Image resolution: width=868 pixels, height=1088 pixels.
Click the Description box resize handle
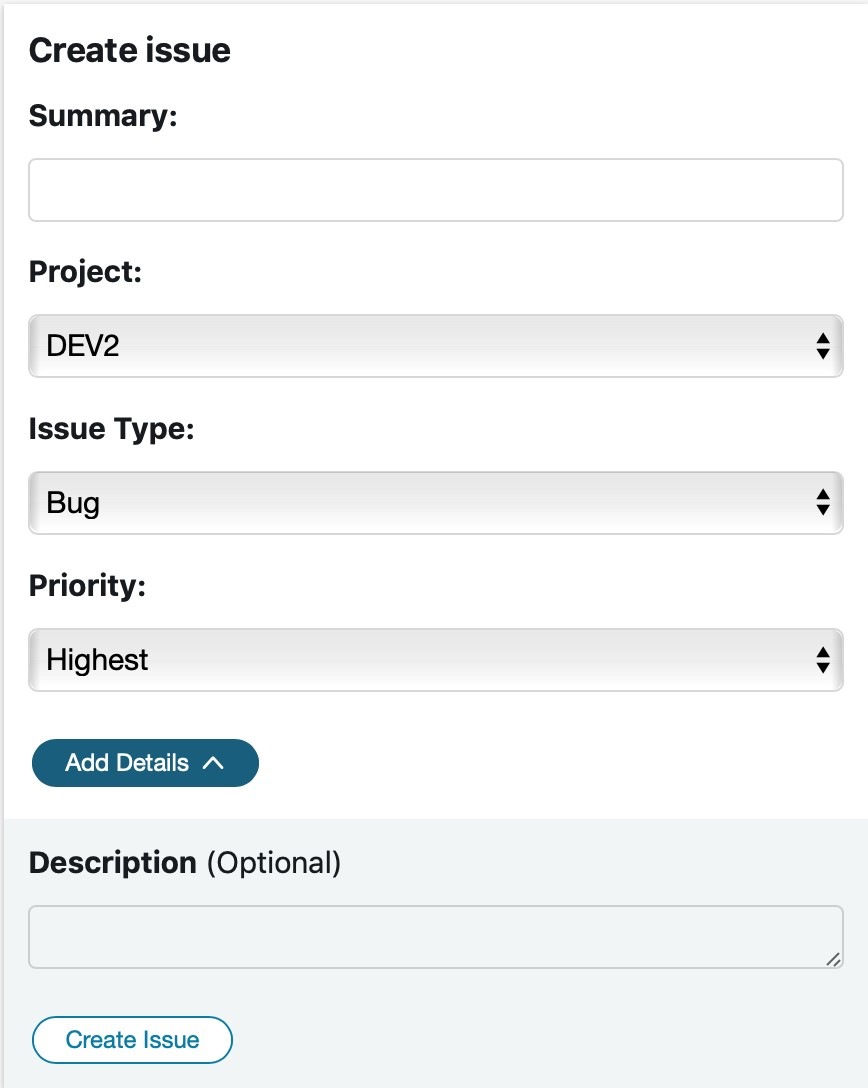(833, 959)
